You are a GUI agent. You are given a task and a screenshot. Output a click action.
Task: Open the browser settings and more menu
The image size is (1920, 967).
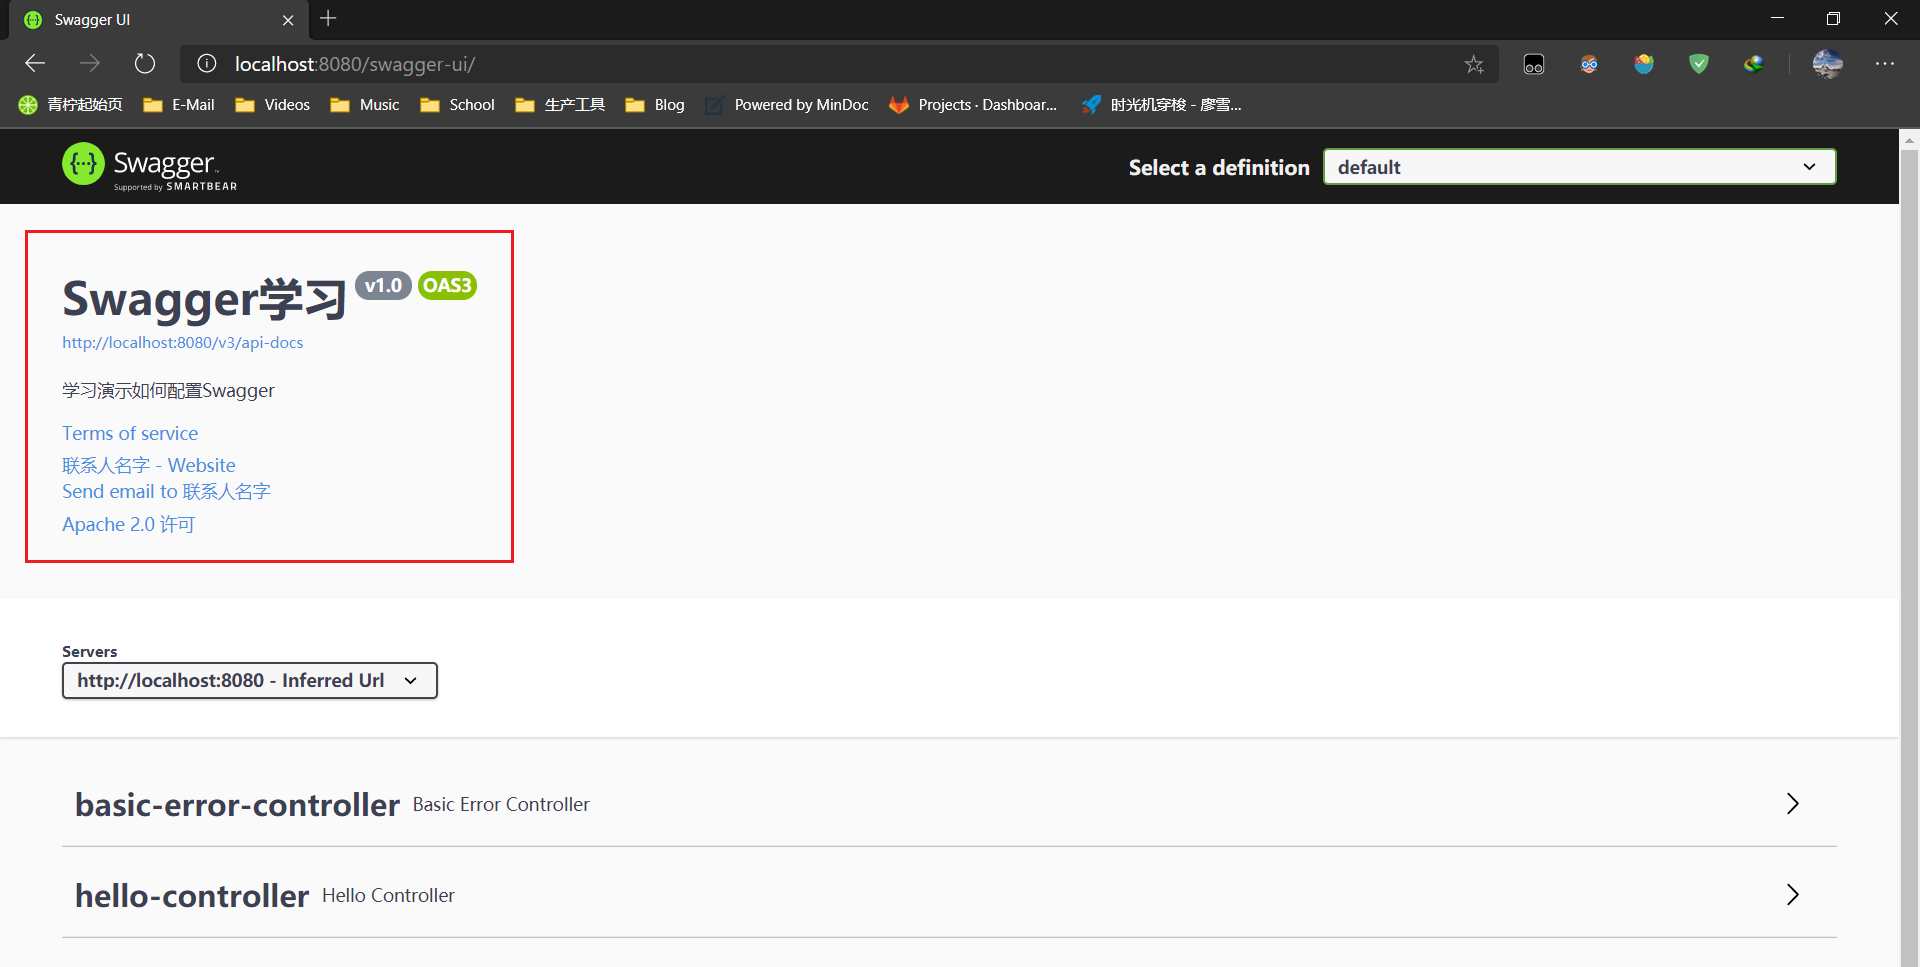1885,64
